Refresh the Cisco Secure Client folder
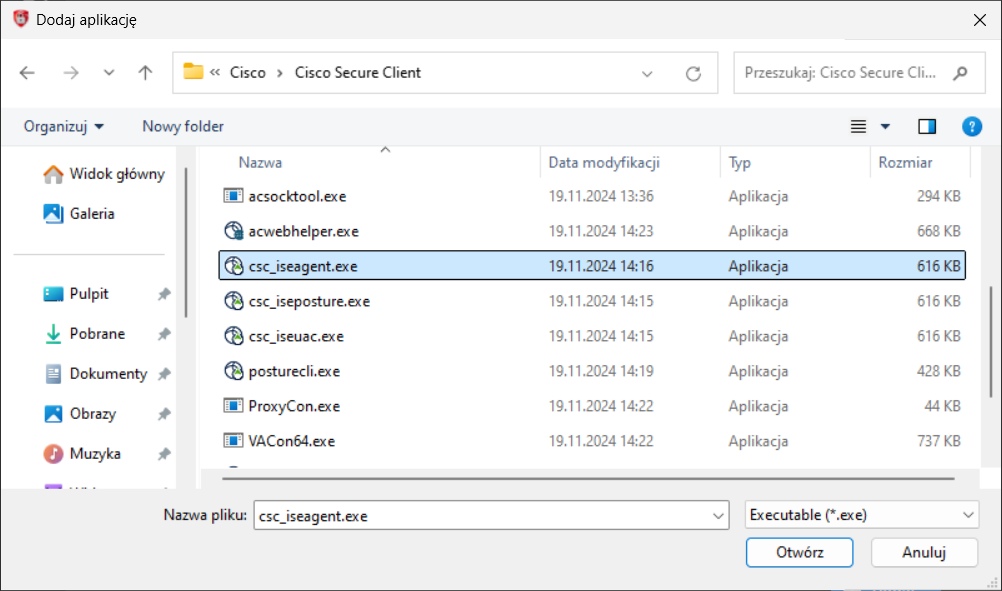Screen dimensions: 1002x591 (693, 73)
